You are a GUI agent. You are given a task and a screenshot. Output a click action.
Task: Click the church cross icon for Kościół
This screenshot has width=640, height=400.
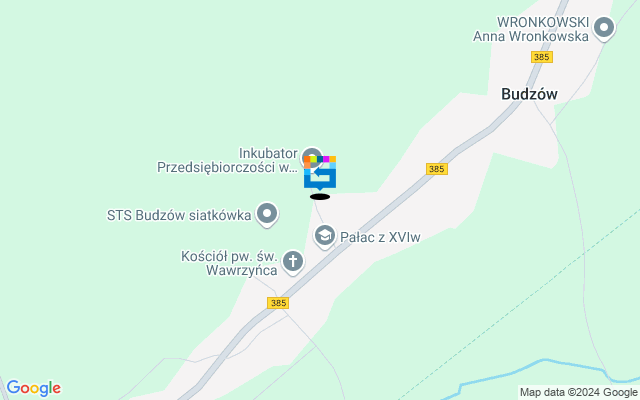pos(293,262)
